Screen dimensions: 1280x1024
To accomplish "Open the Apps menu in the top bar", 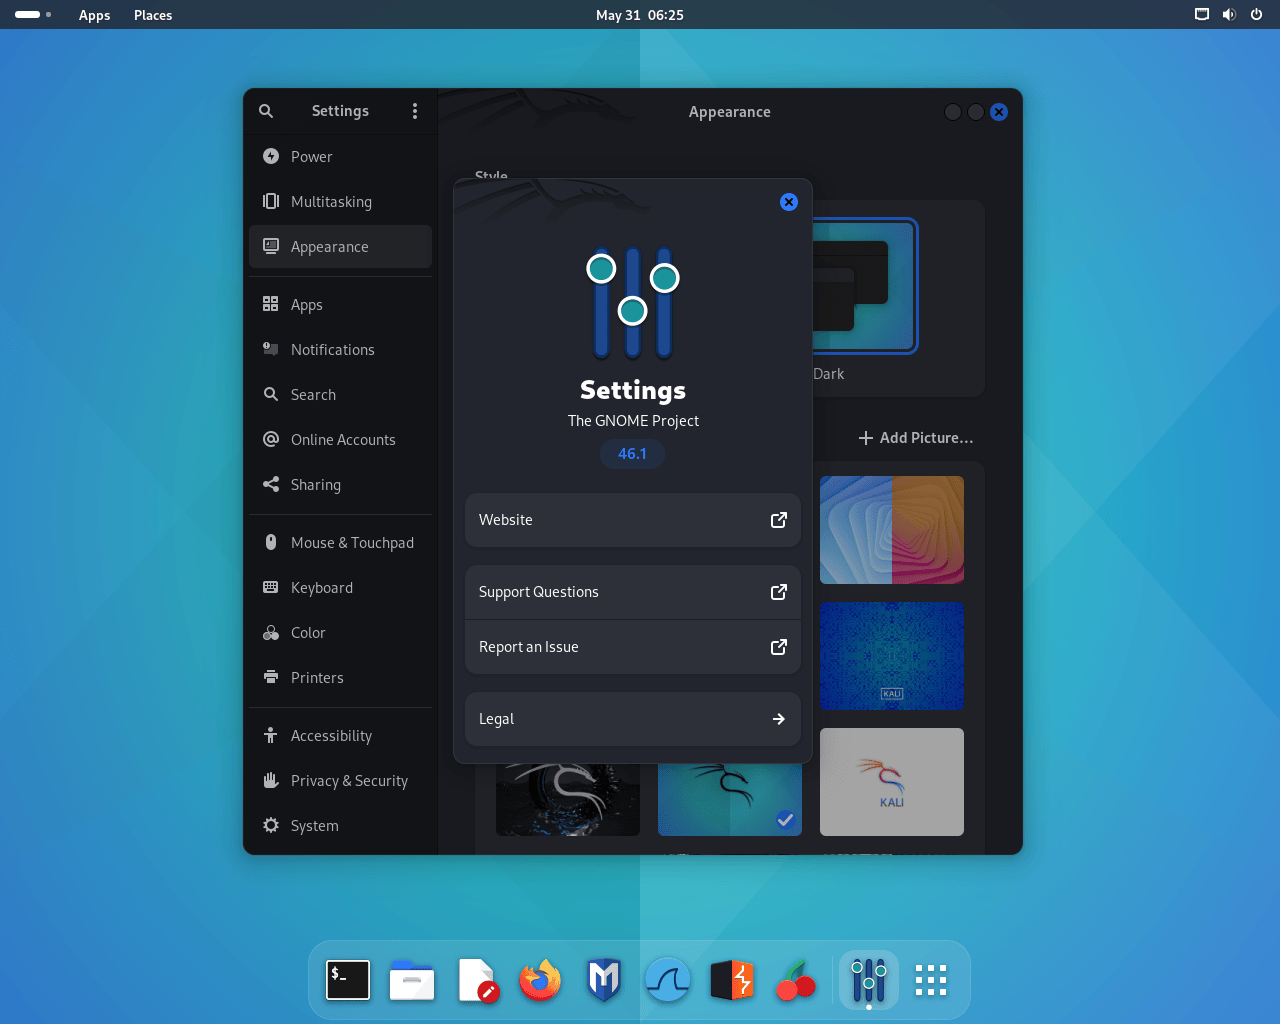I will (x=94, y=14).
